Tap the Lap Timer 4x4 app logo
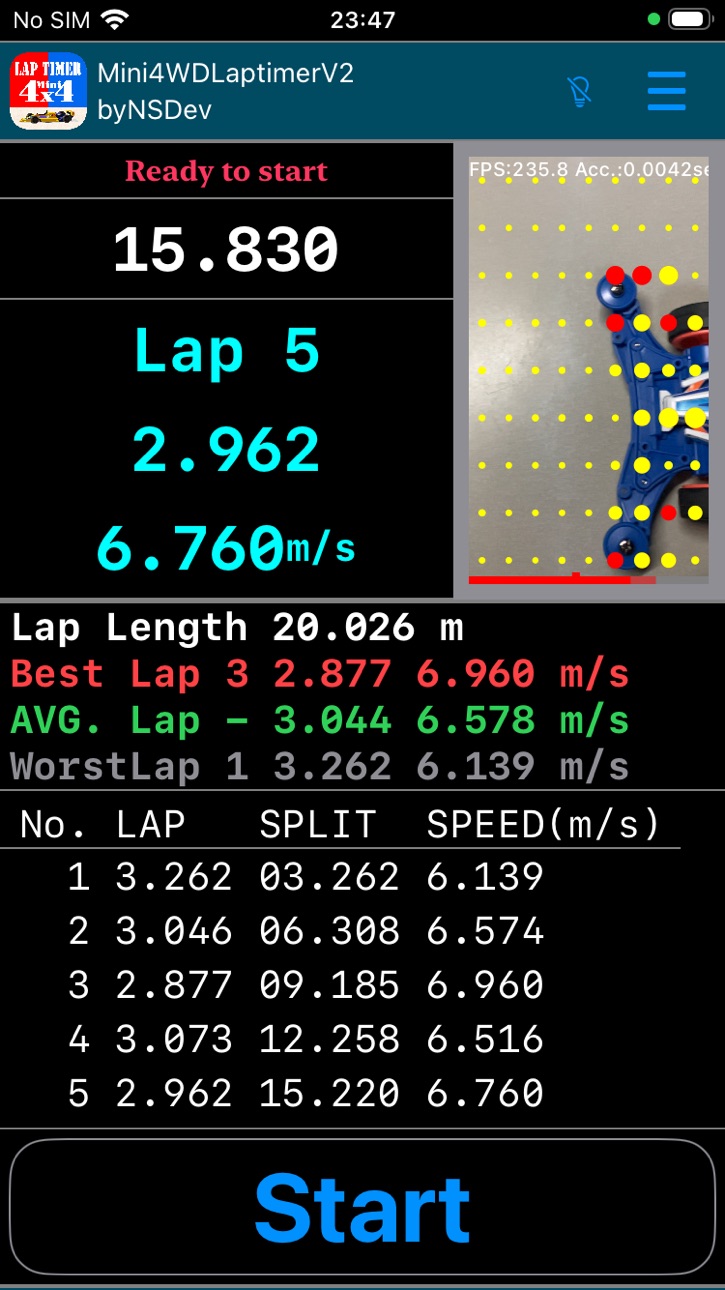Screen dimensions: 725x1290 48,91
